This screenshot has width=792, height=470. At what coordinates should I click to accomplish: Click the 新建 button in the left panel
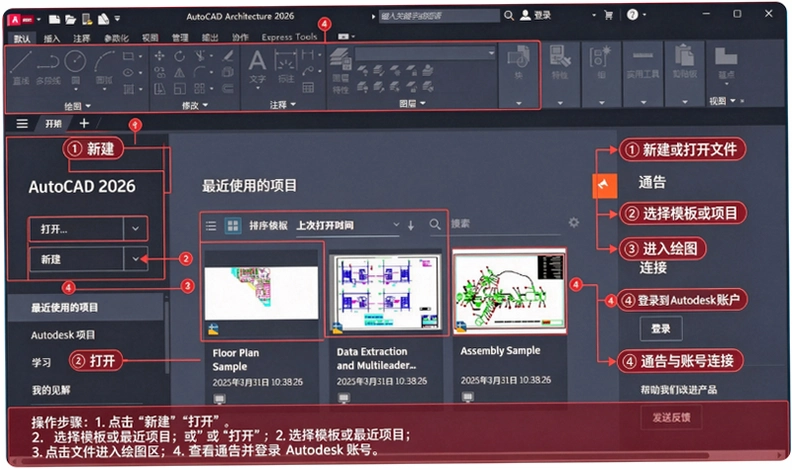click(x=76, y=259)
